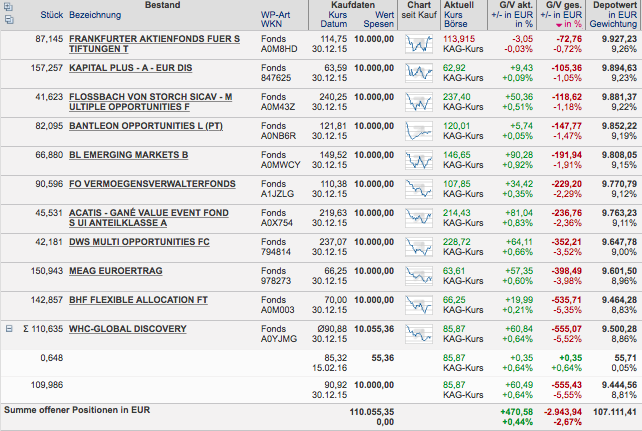Open chart thumbnail for Bantleon Opportunities

(x=419, y=131)
